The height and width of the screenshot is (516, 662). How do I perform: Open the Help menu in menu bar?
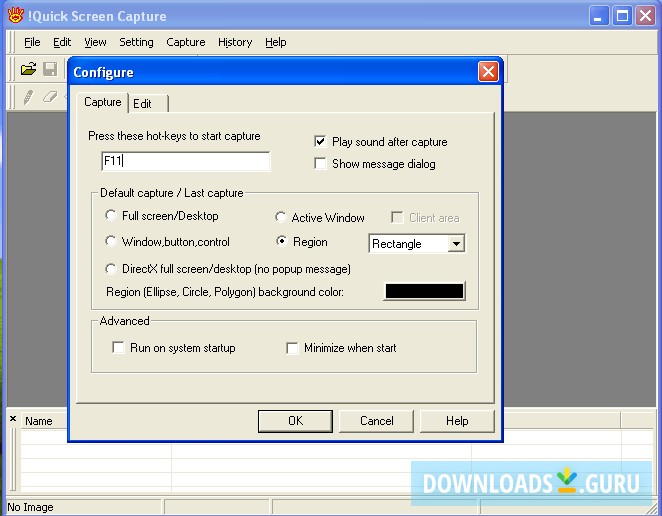pos(276,42)
